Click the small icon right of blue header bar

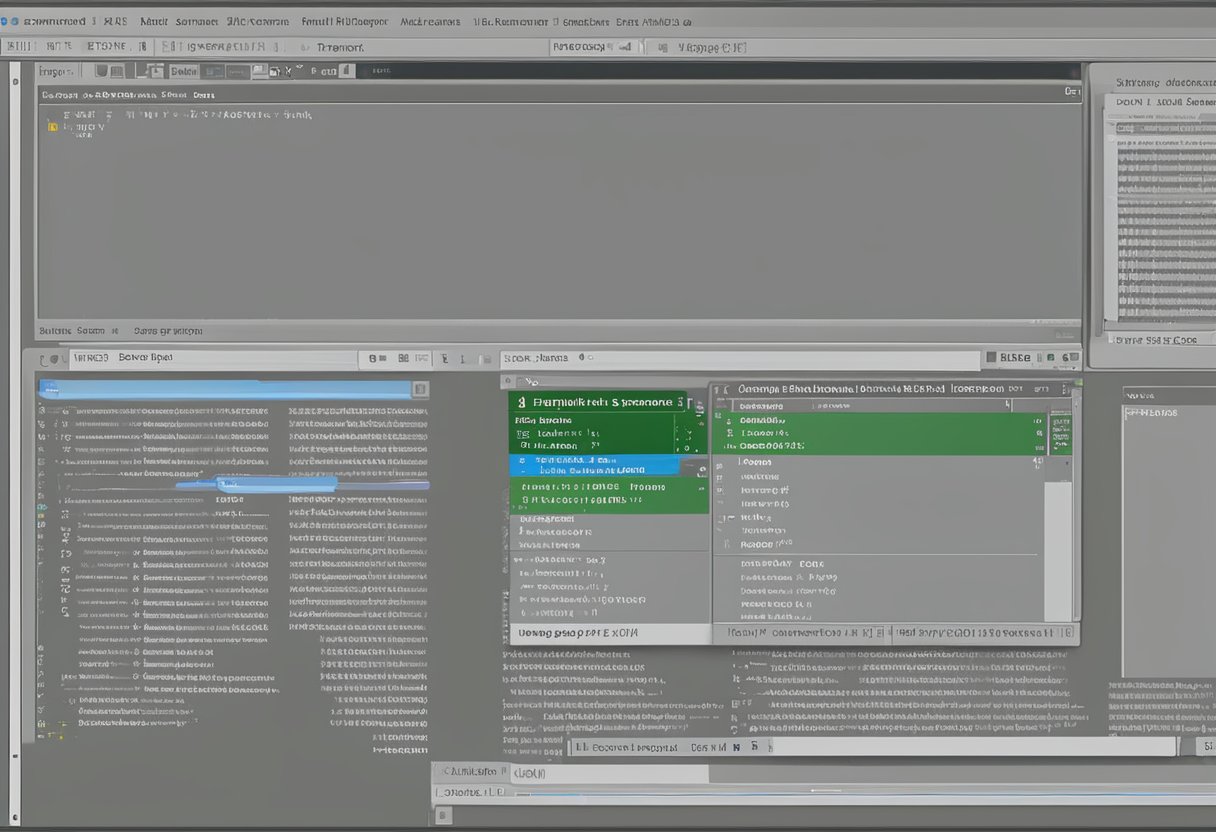(420, 389)
